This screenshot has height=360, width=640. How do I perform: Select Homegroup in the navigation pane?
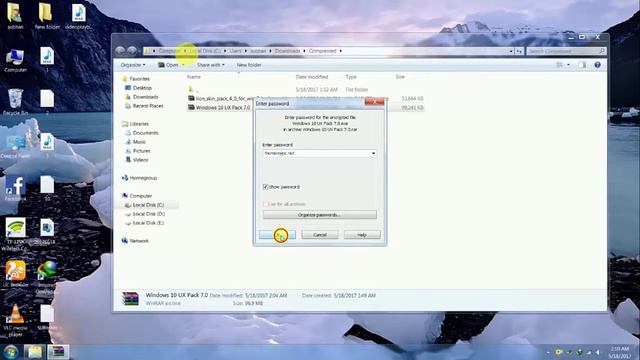(143, 178)
